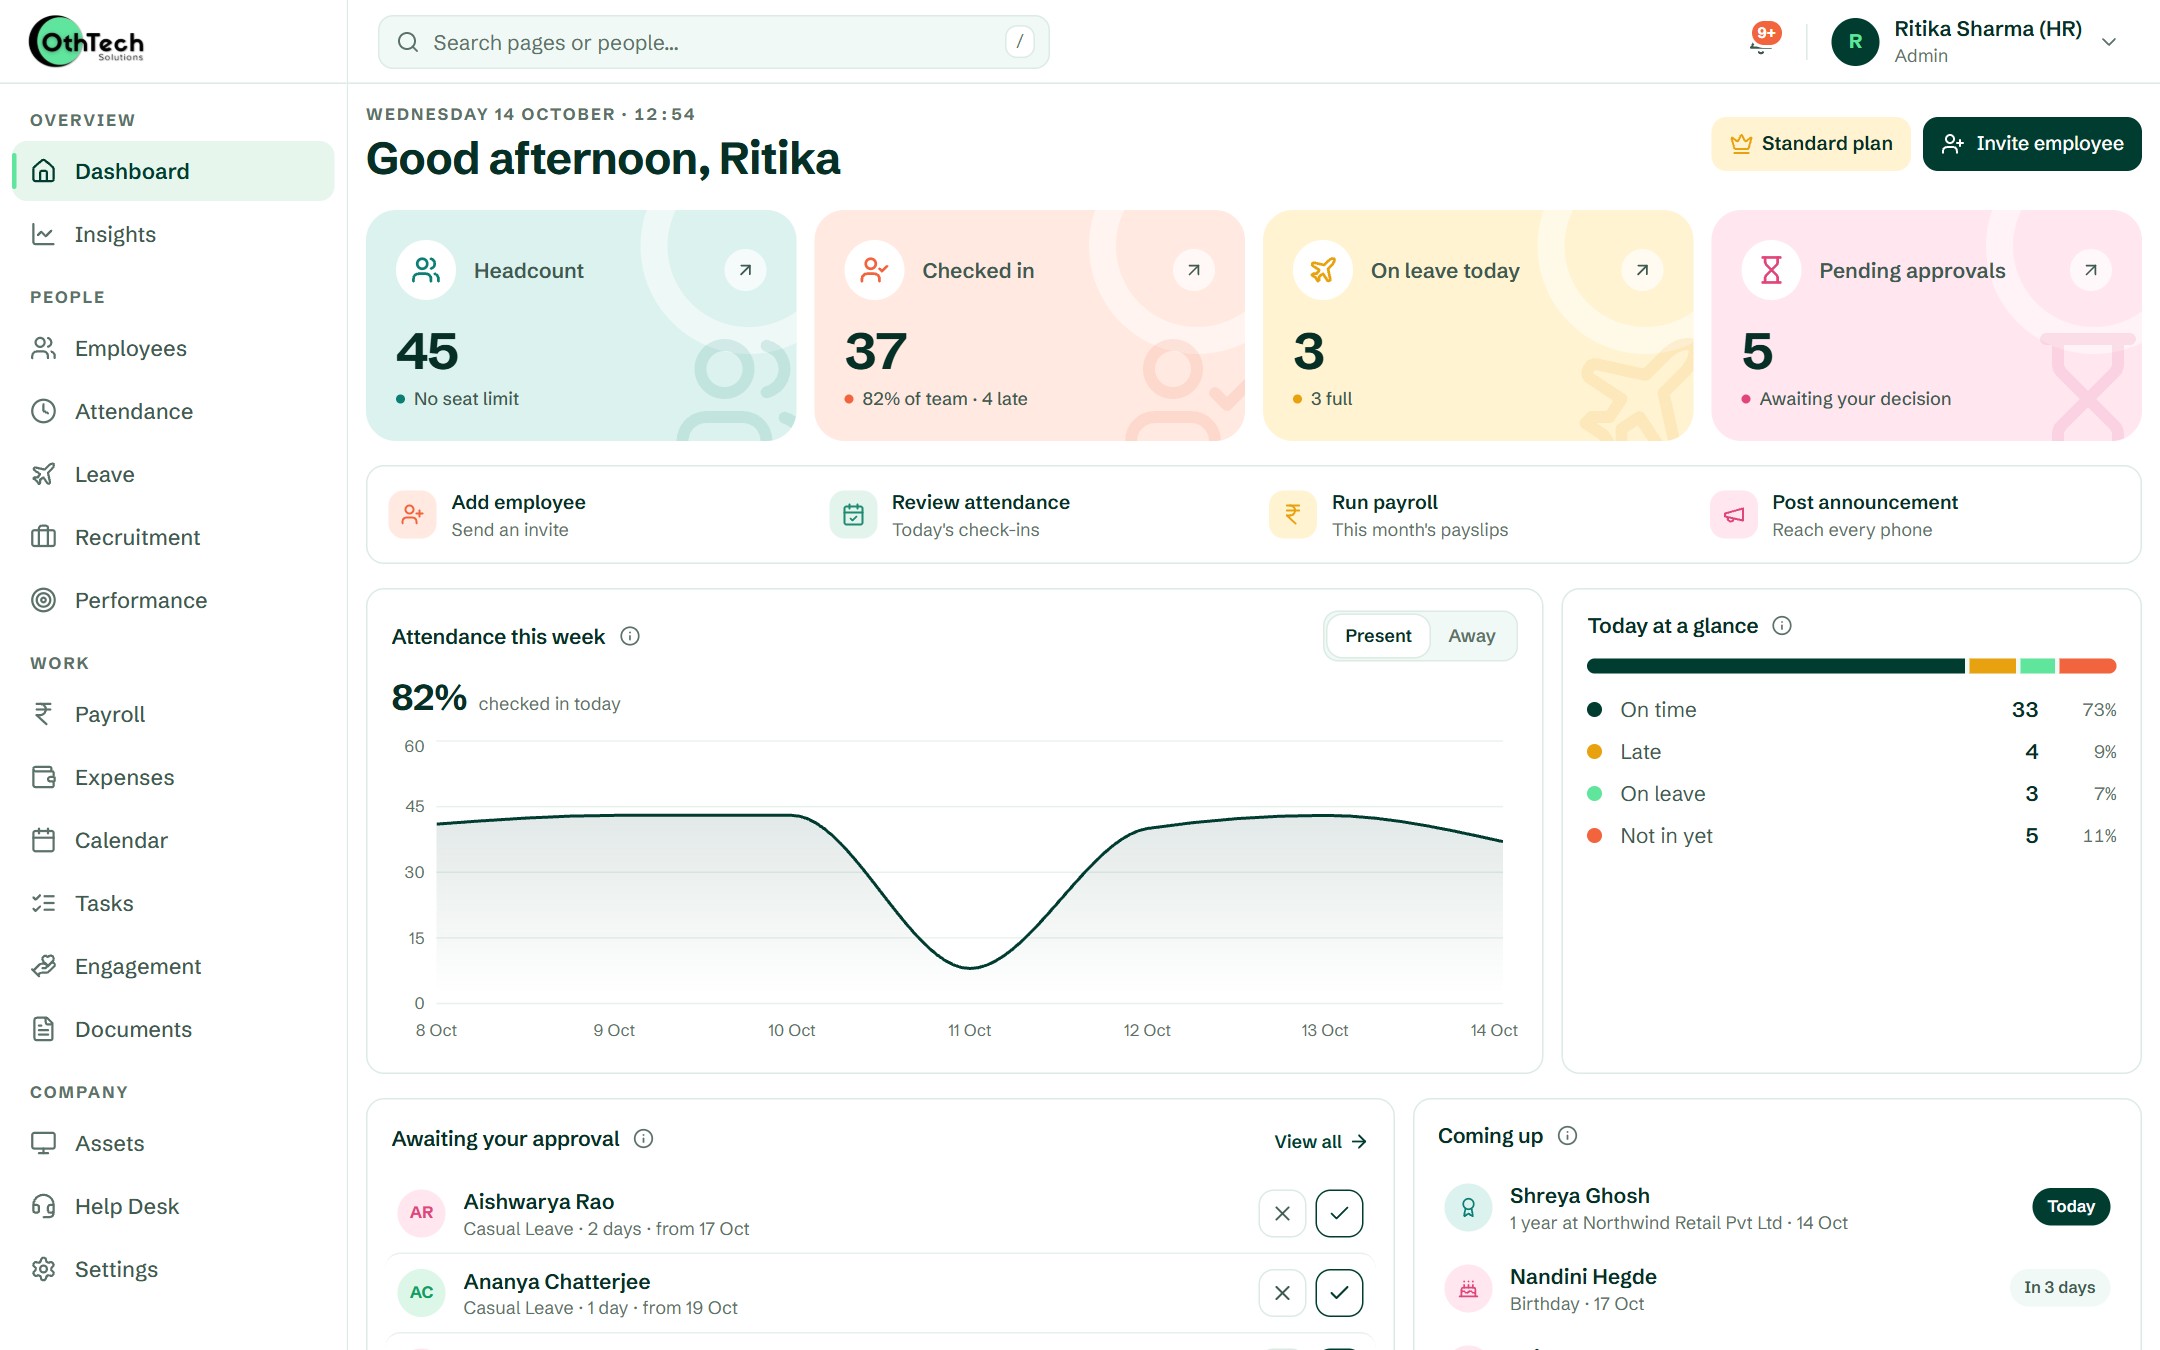Open the Attendance section
Screen dimensions: 2160x1350
(173, 411)
